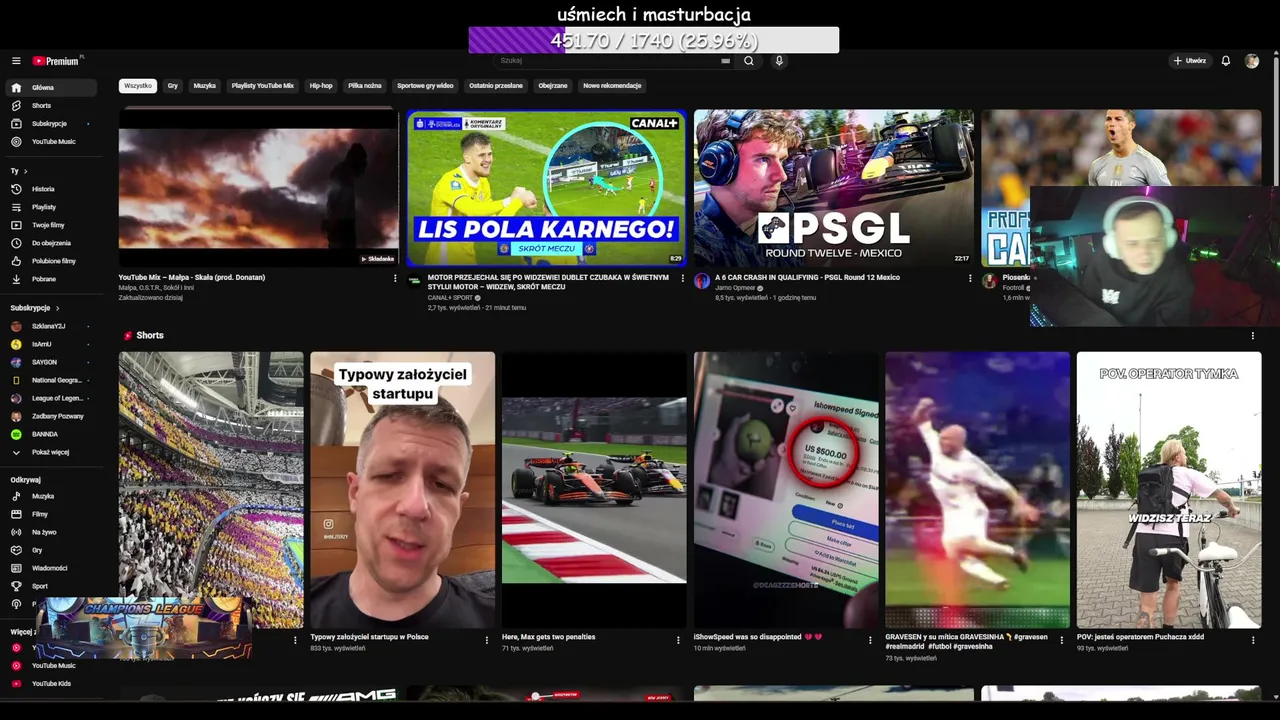Click the search magnifier button
This screenshot has width=1280, height=720.
748,61
